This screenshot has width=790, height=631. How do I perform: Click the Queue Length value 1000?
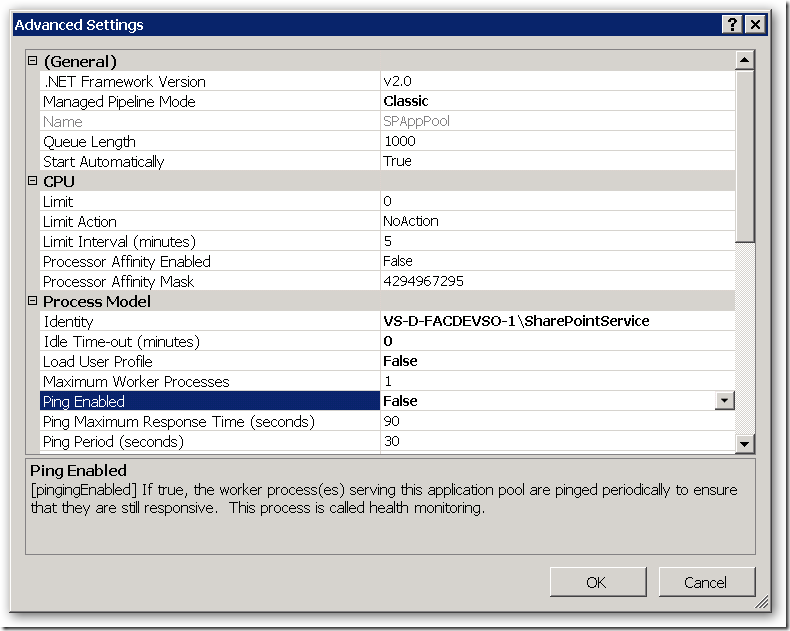point(558,141)
